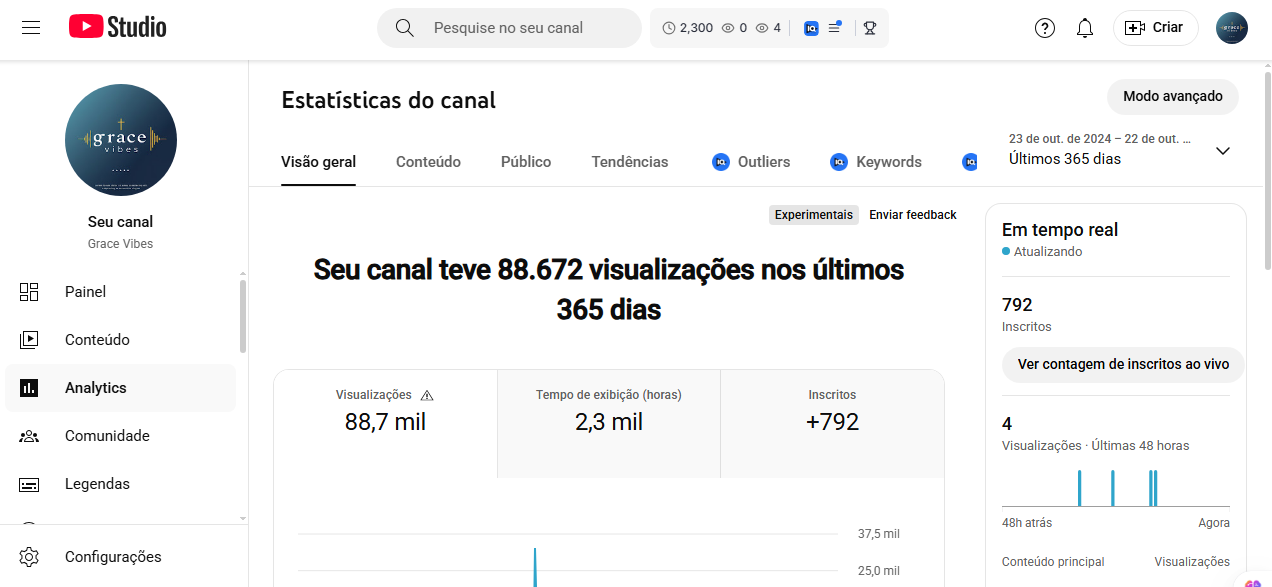Switch to the Tendências tab
Viewport: 1272px width, 587px height.
(630, 162)
